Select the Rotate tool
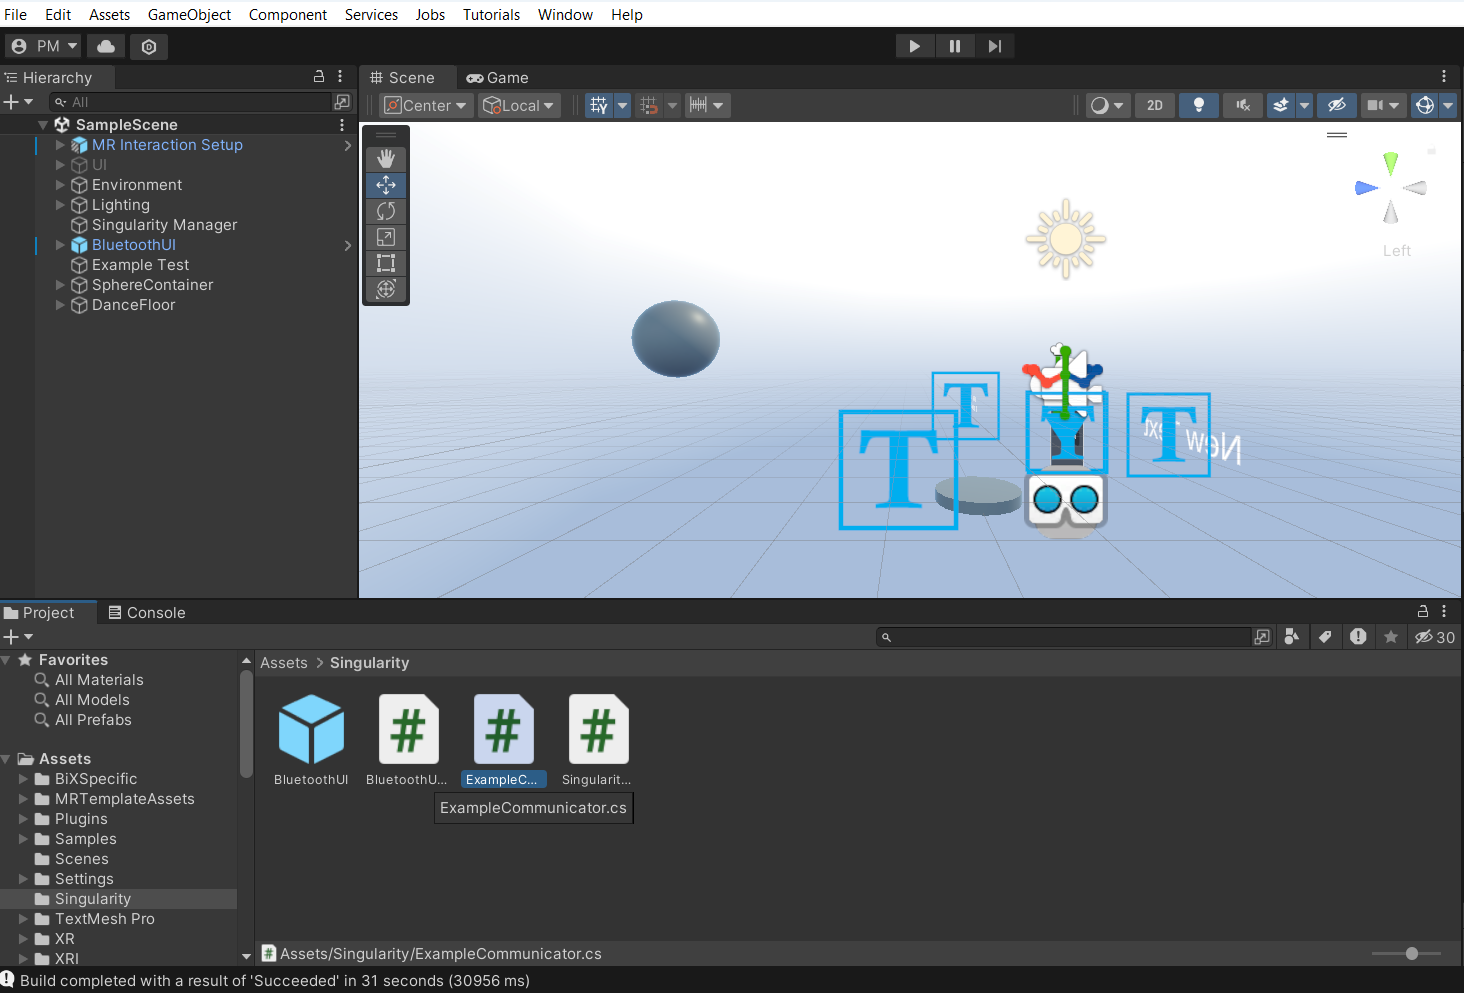The width and height of the screenshot is (1464, 993). [386, 211]
